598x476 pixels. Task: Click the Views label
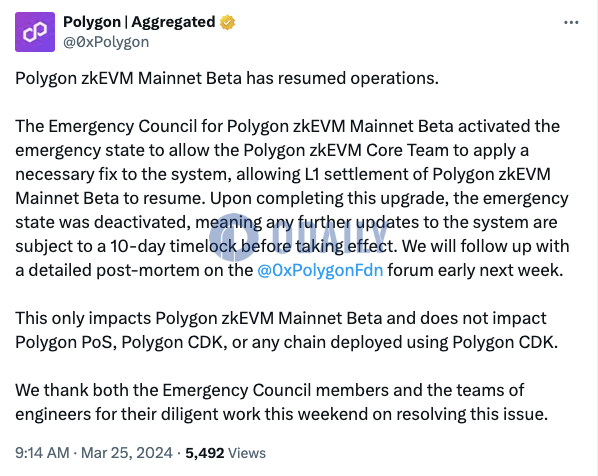[x=247, y=453]
